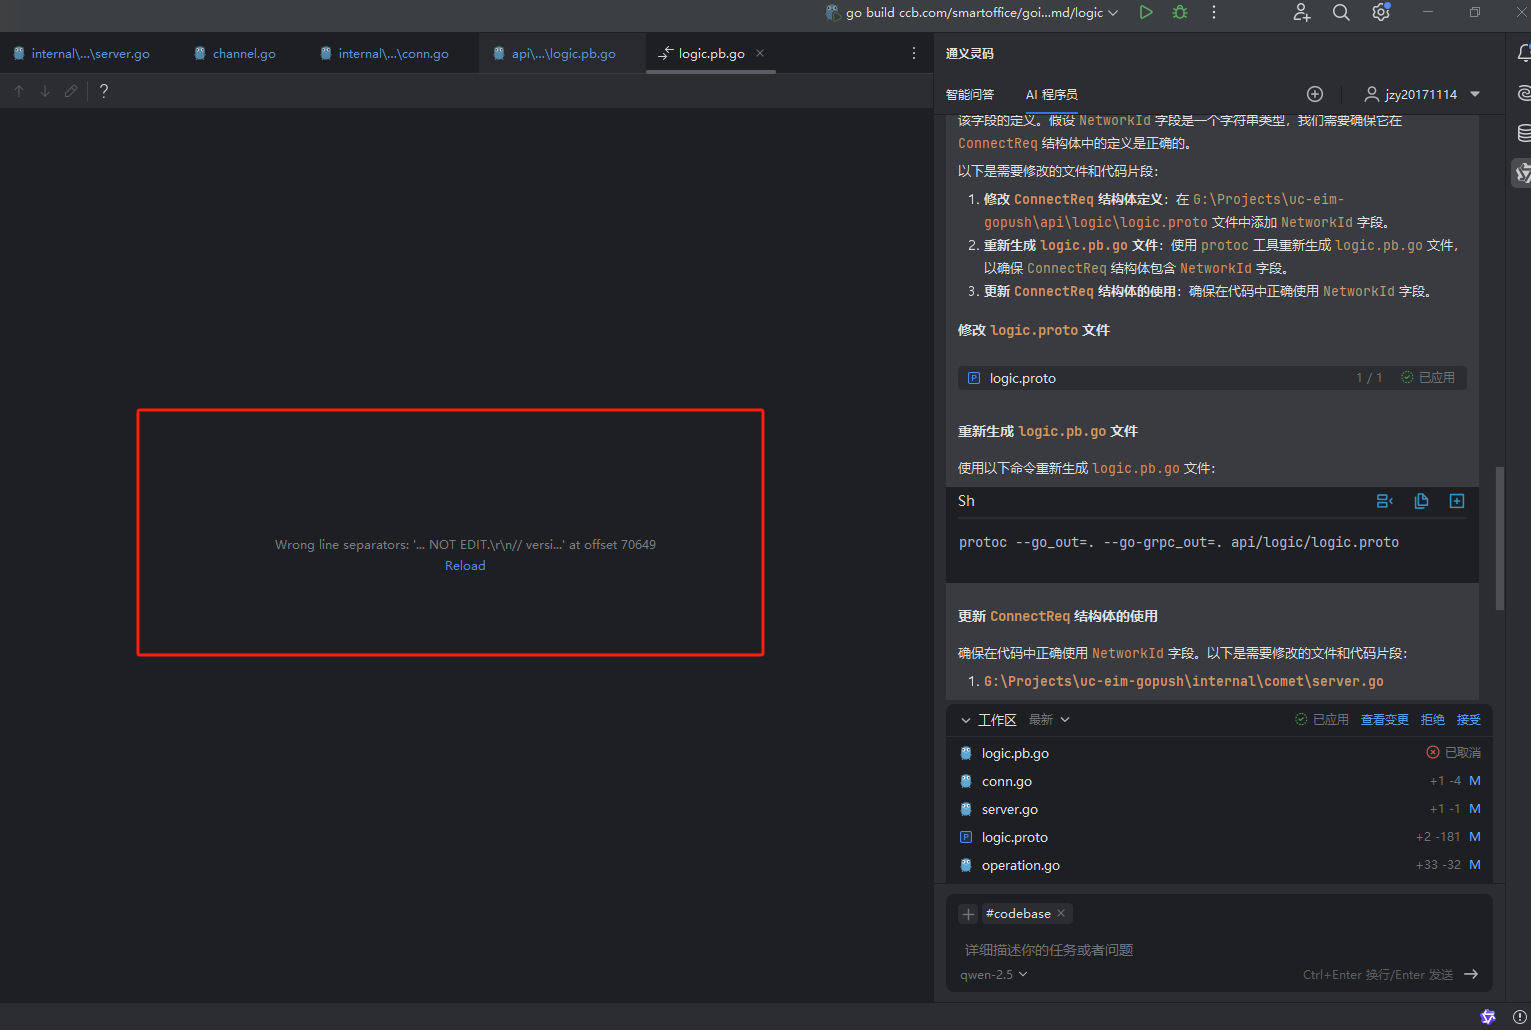Toggle Tongyi Lingma tool window icon
Image resolution: width=1531 pixels, height=1030 pixels.
[x=1522, y=173]
